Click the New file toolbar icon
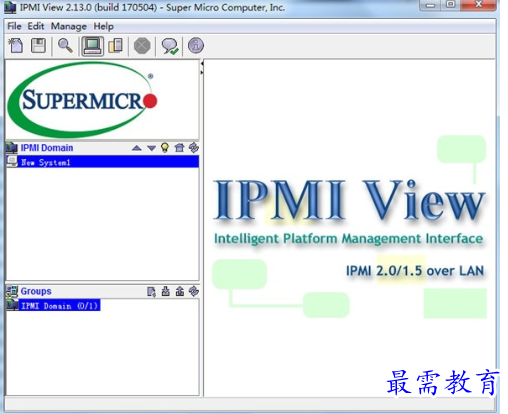508x414 pixels. point(16,46)
